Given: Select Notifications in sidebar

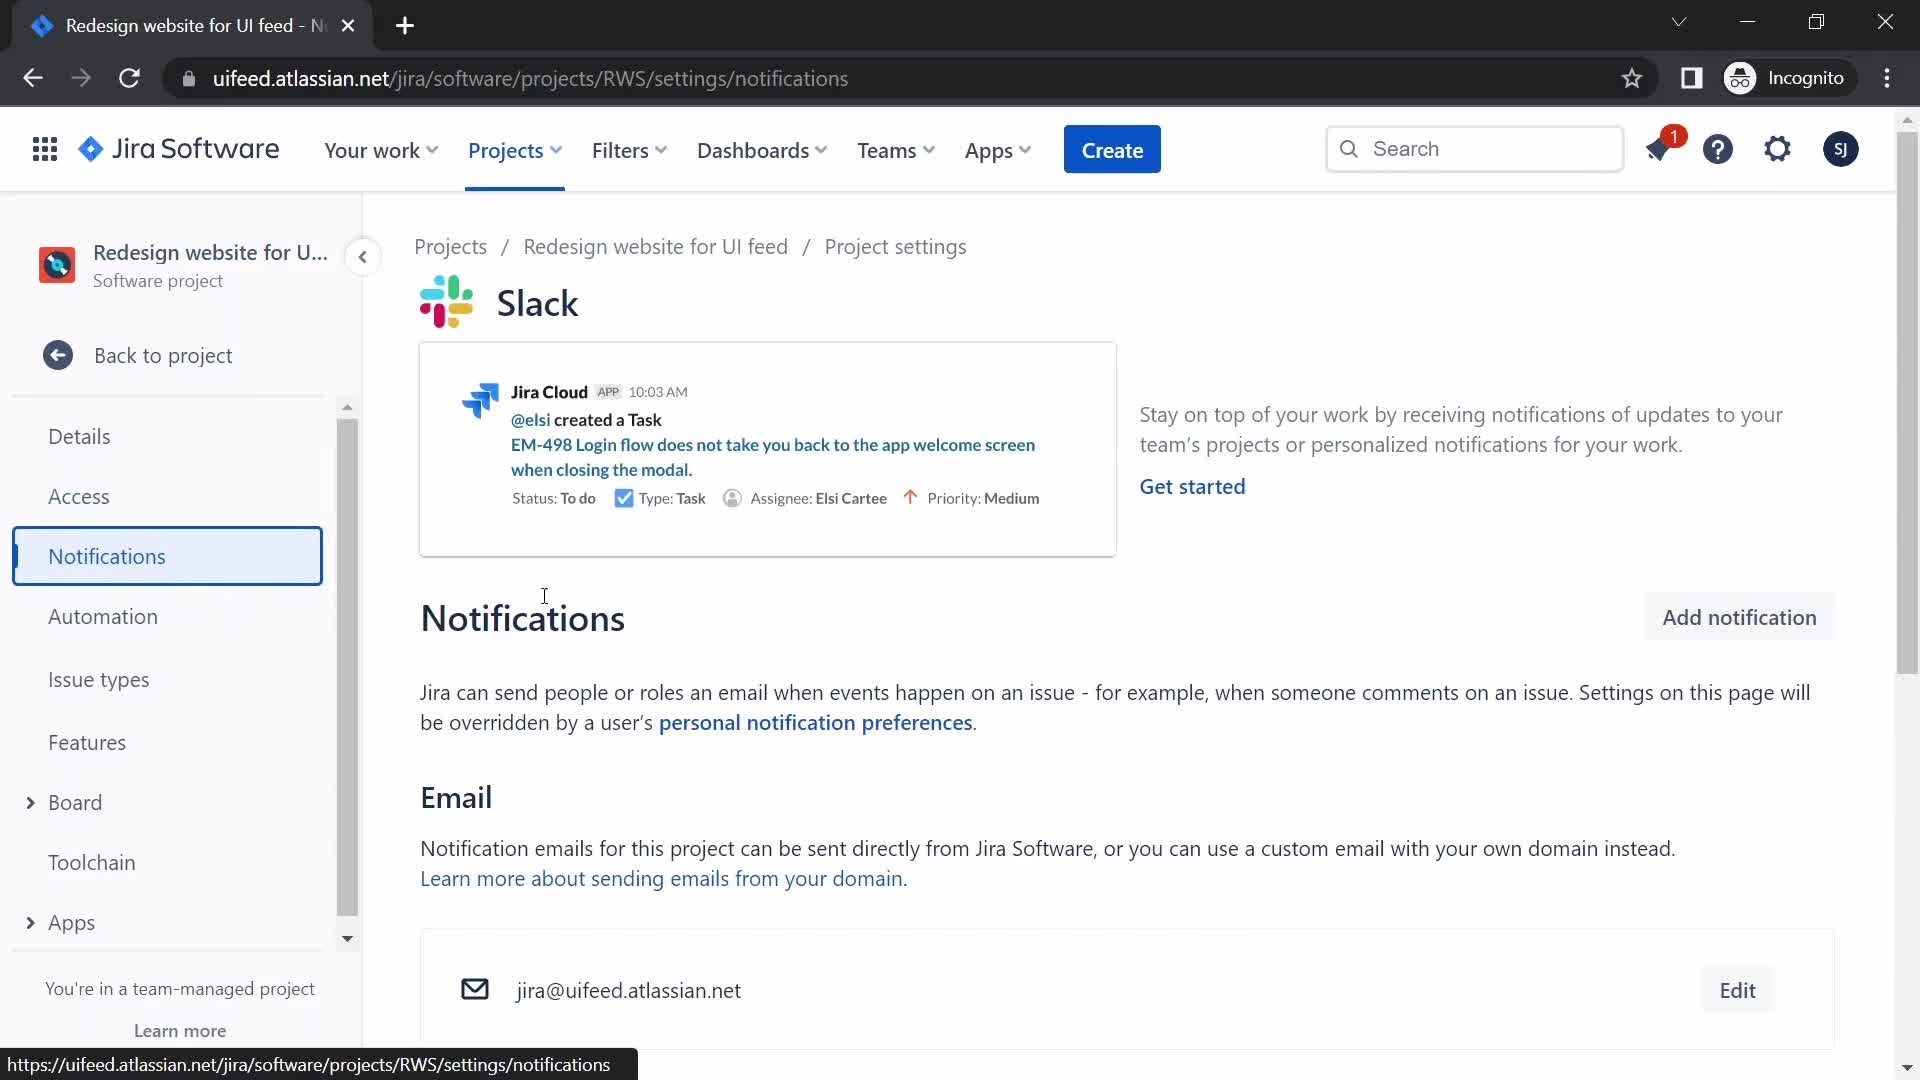Looking at the screenshot, I should (168, 556).
